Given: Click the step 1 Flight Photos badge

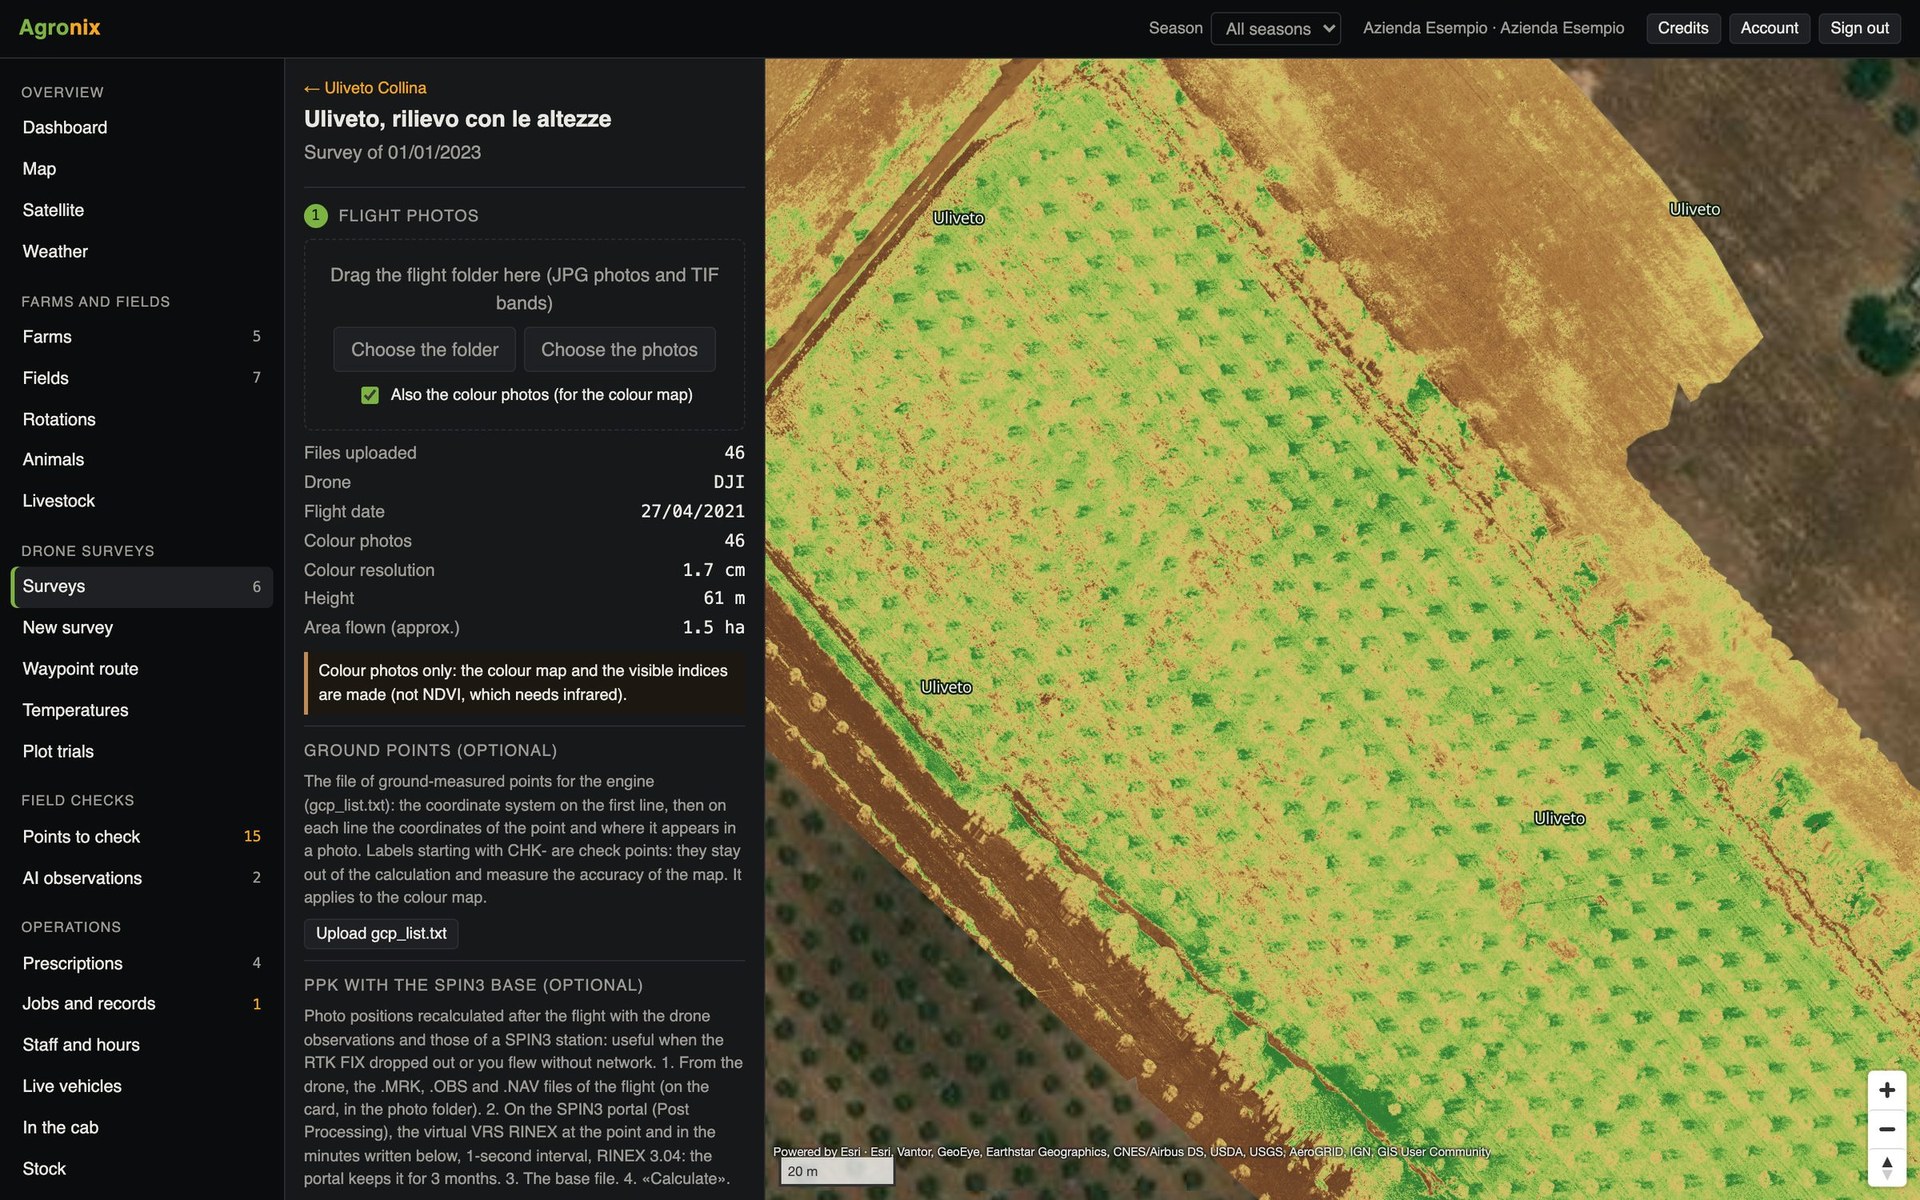Looking at the screenshot, I should pyautogui.click(x=316, y=215).
